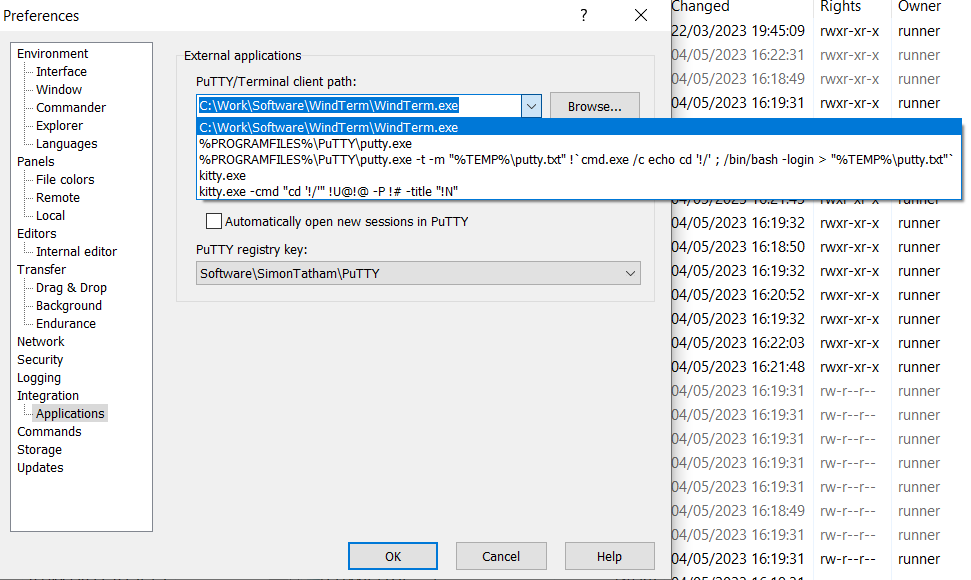Select file row changed 04/05/2023 16:22:03

(x=821, y=343)
